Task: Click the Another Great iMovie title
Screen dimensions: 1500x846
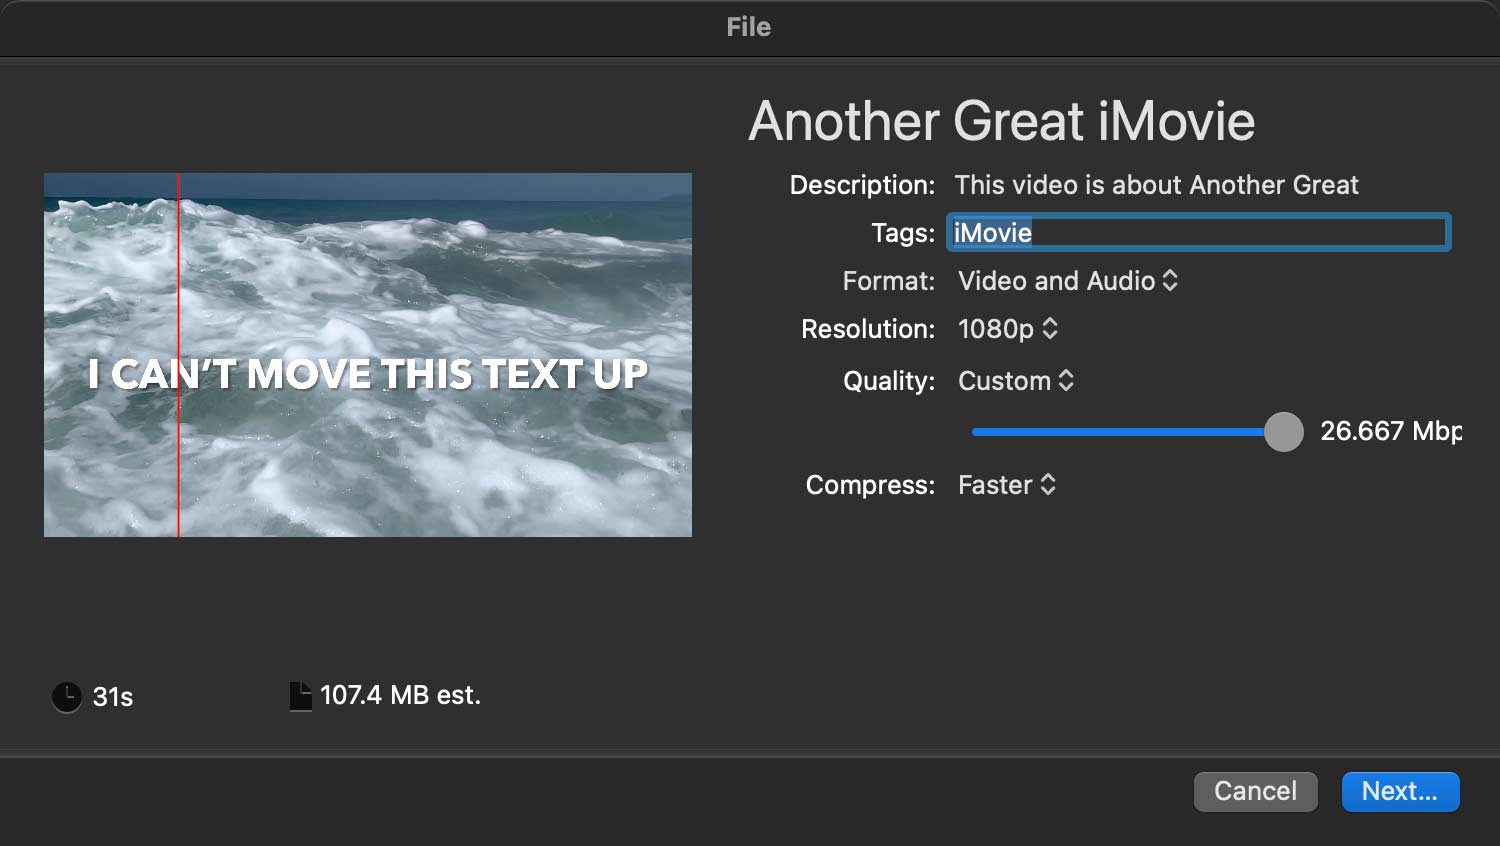Action: pyautogui.click(x=1001, y=121)
